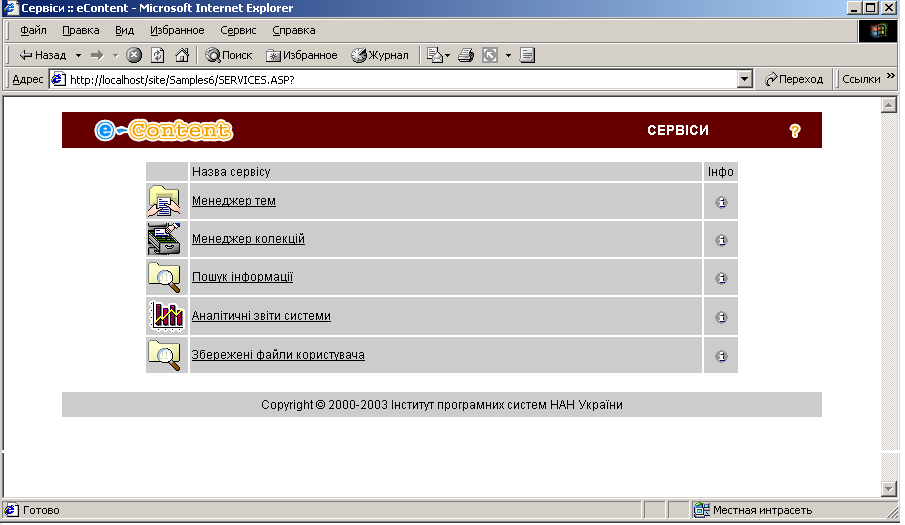
Task: Click the Переход go button
Action: (x=794, y=80)
